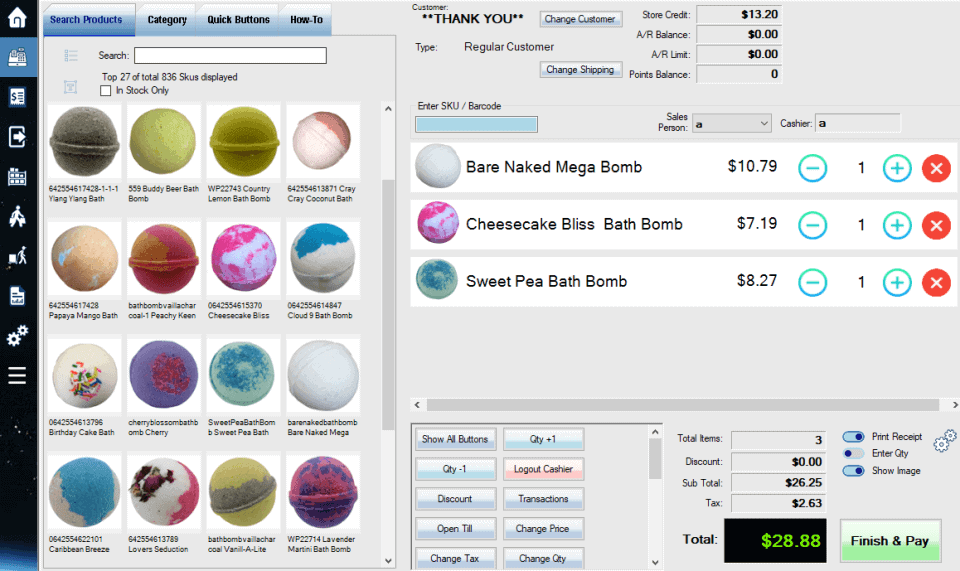Check the In Stock Only checkbox
The image size is (960, 571).
coord(105,91)
